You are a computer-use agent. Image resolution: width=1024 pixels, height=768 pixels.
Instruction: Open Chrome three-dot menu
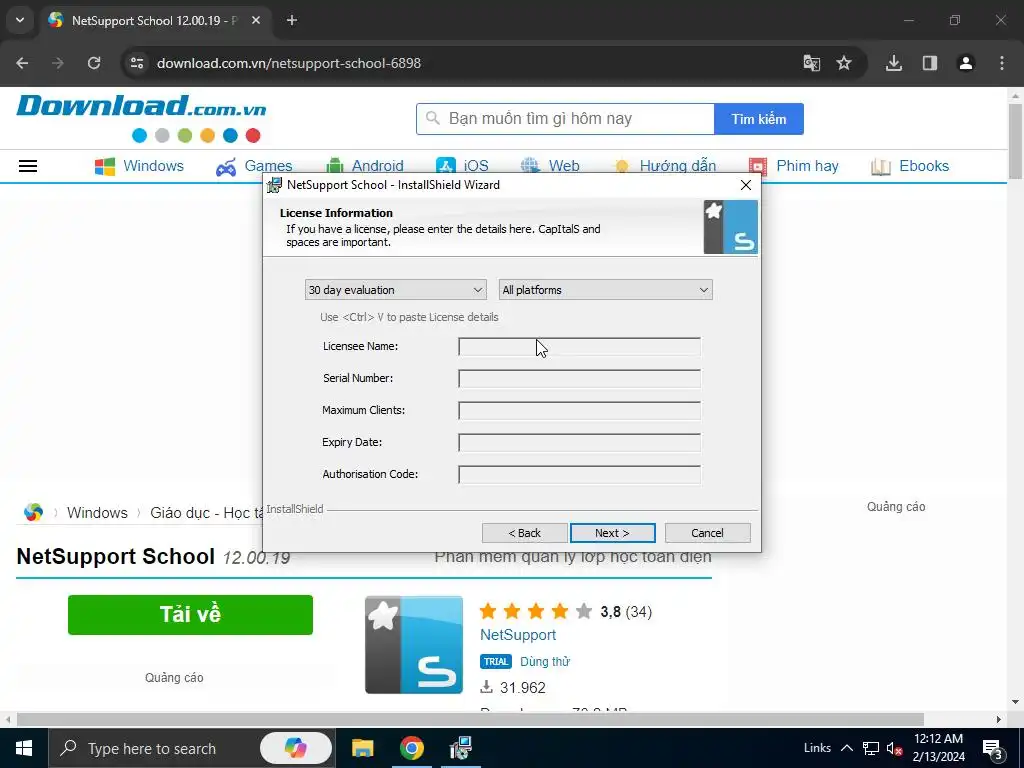[1002, 63]
